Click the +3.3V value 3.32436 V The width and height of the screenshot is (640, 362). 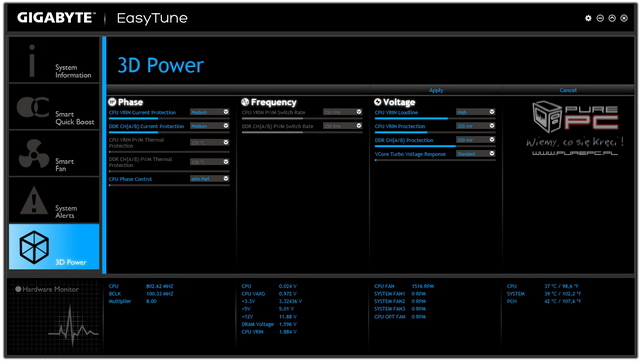pyautogui.click(x=290, y=302)
